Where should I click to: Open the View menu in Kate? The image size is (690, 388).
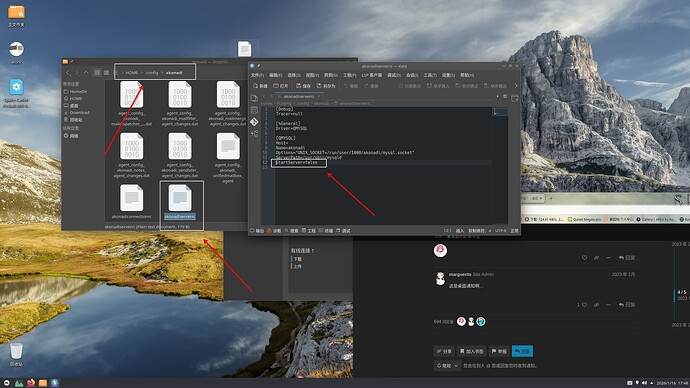[312, 75]
